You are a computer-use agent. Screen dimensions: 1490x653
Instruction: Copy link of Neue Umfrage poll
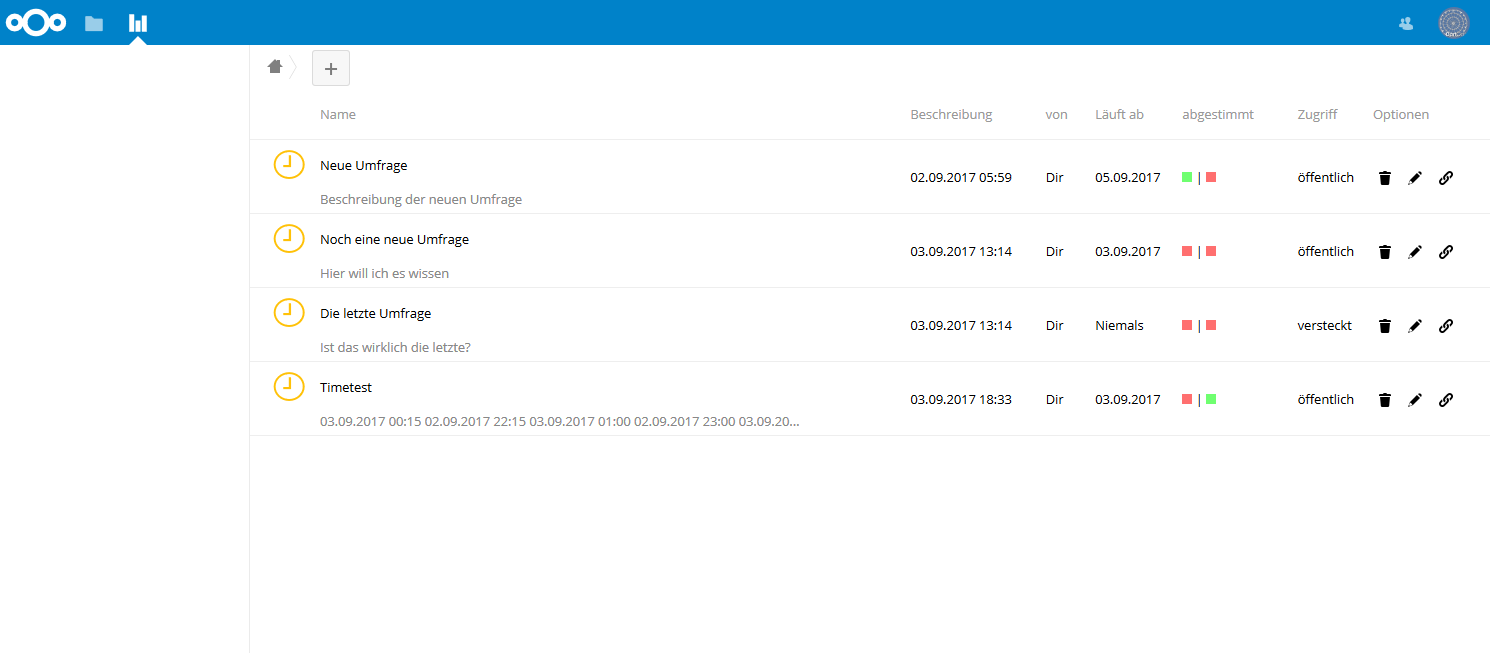coord(1446,178)
